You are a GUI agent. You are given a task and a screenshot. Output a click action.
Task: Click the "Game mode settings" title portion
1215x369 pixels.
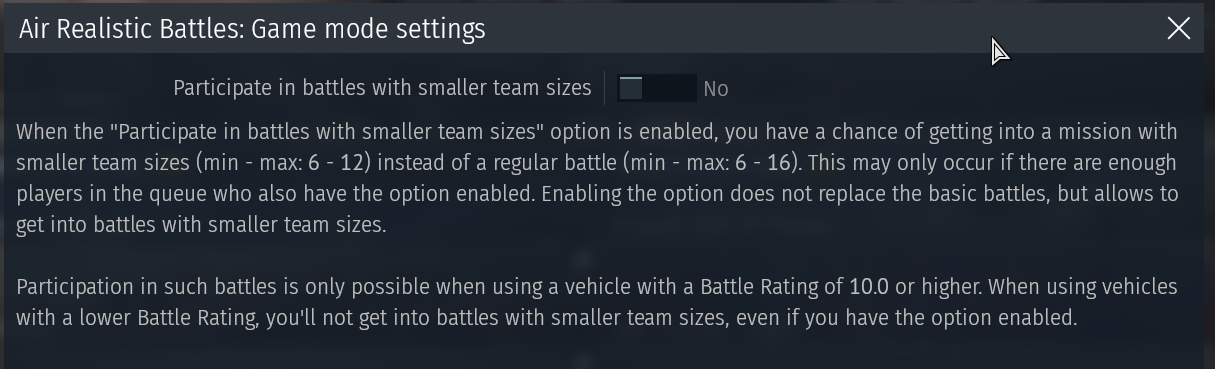(368, 30)
